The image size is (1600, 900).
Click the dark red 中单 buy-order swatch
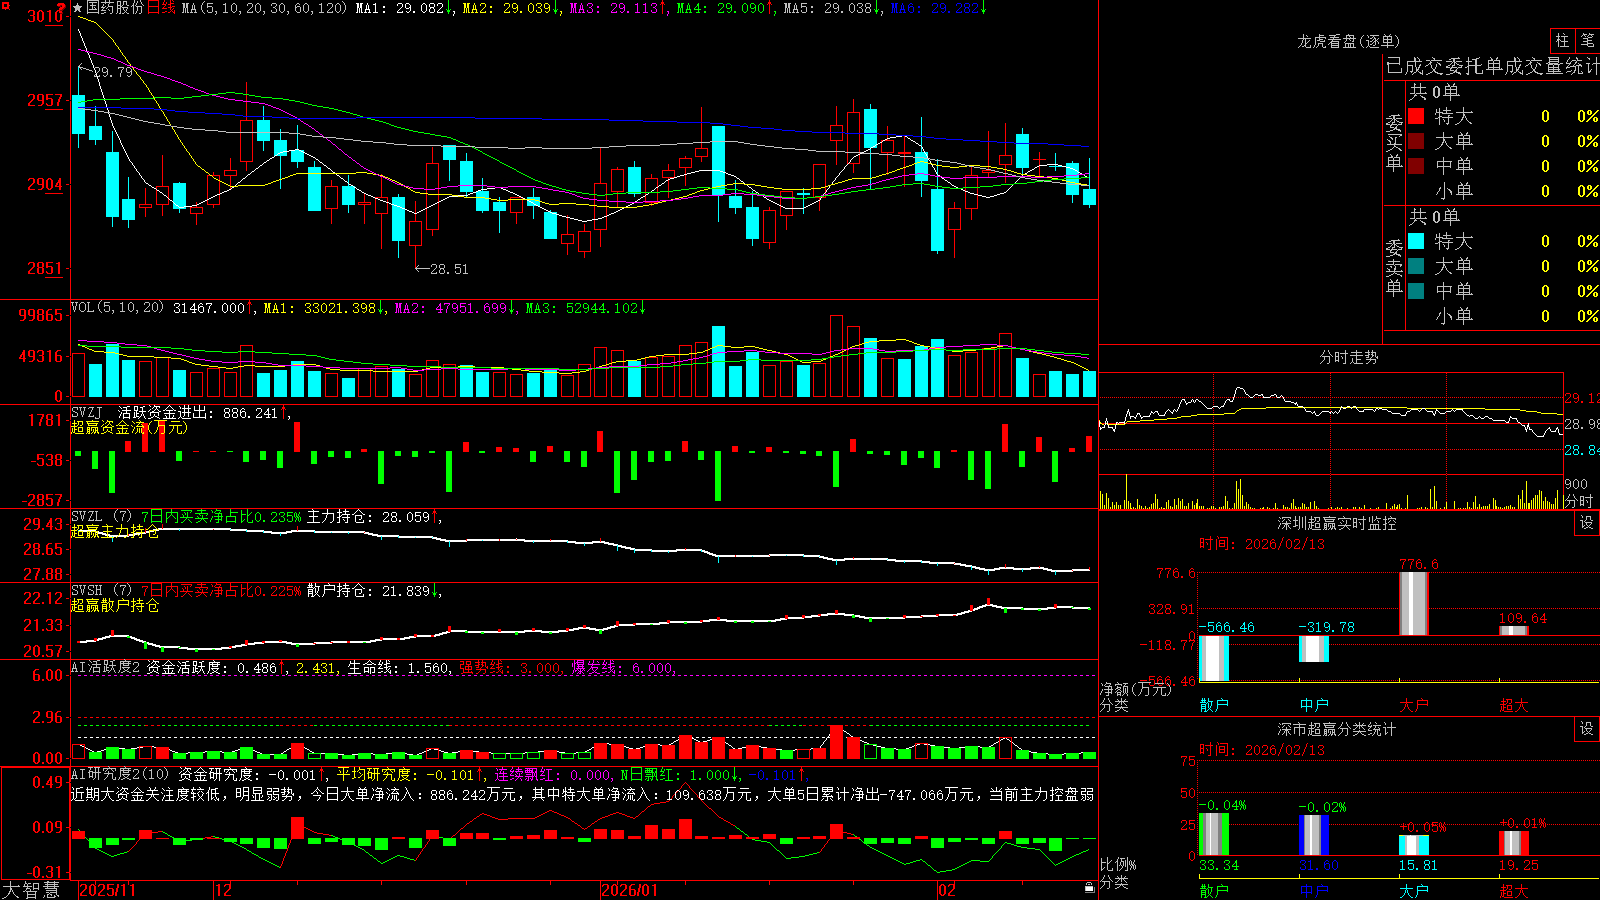1416,166
